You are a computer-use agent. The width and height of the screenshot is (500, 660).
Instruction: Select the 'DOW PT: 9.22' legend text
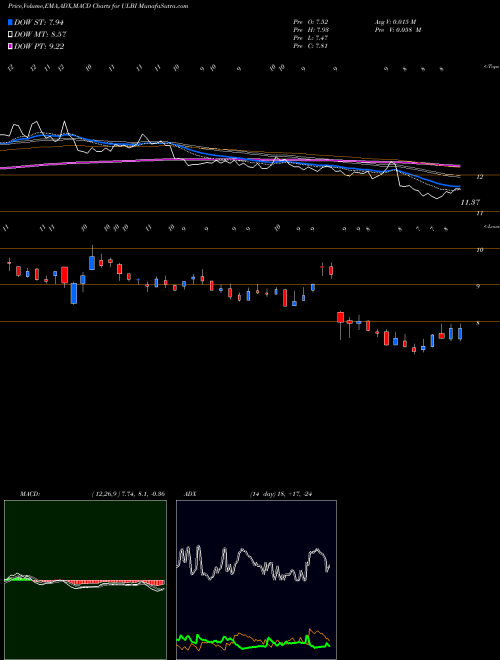coord(39,46)
